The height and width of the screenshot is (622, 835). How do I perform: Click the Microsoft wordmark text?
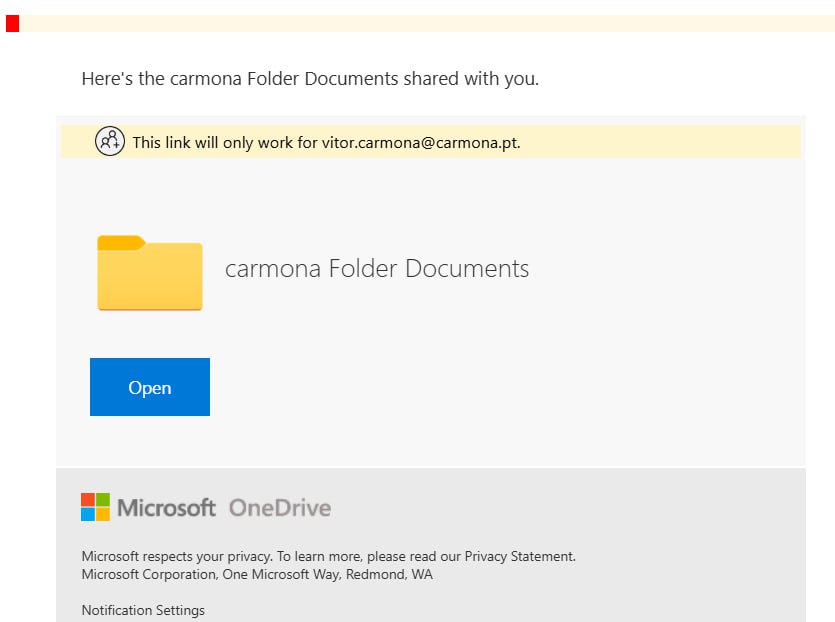coord(166,507)
